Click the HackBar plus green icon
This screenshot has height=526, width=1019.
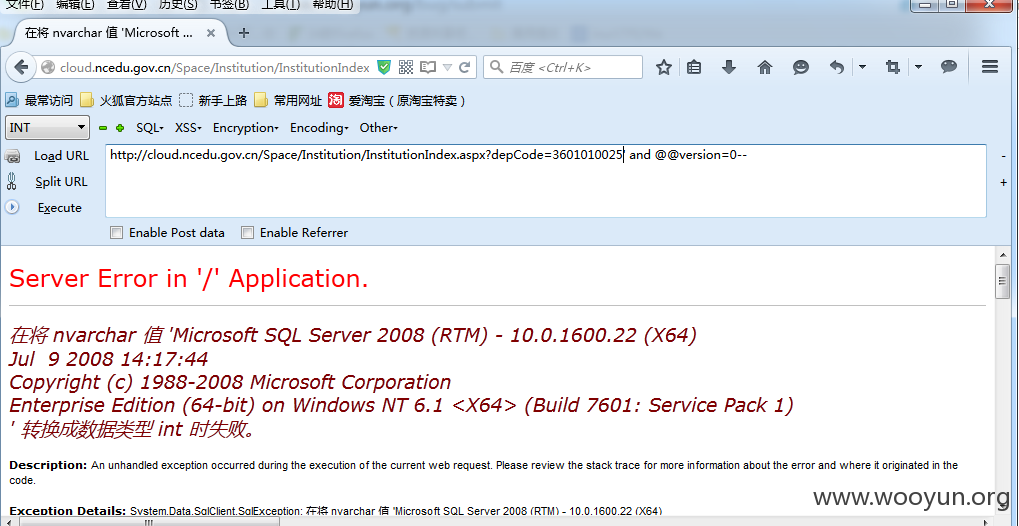pos(120,128)
